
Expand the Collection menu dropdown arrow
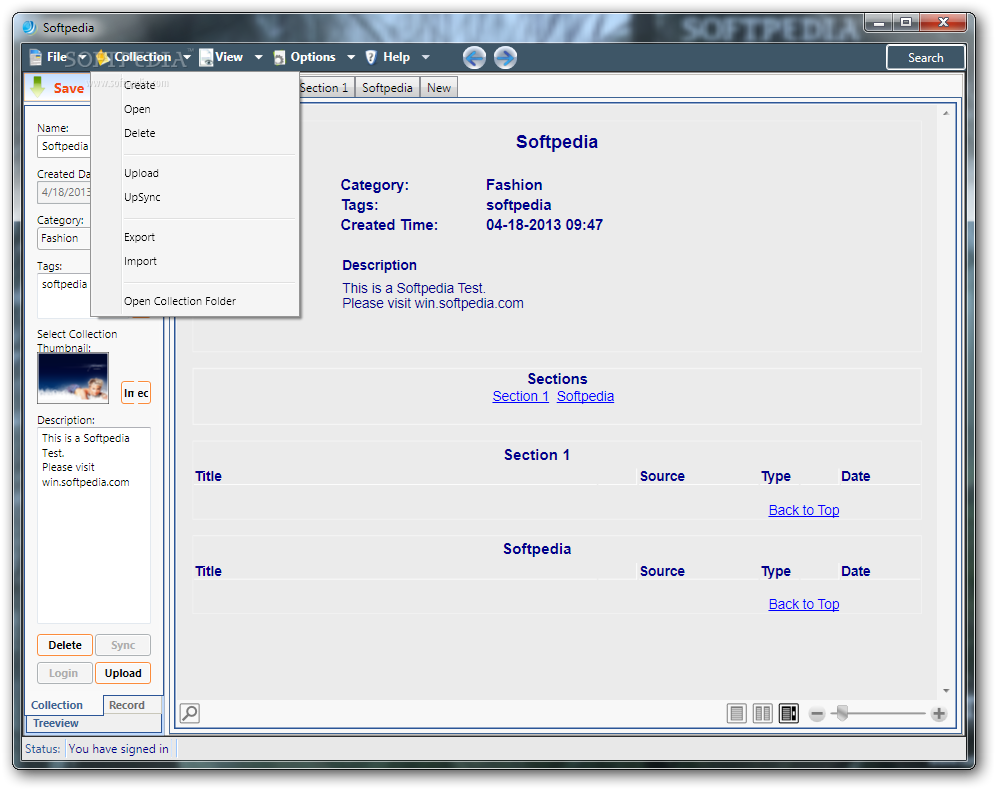[x=187, y=57]
